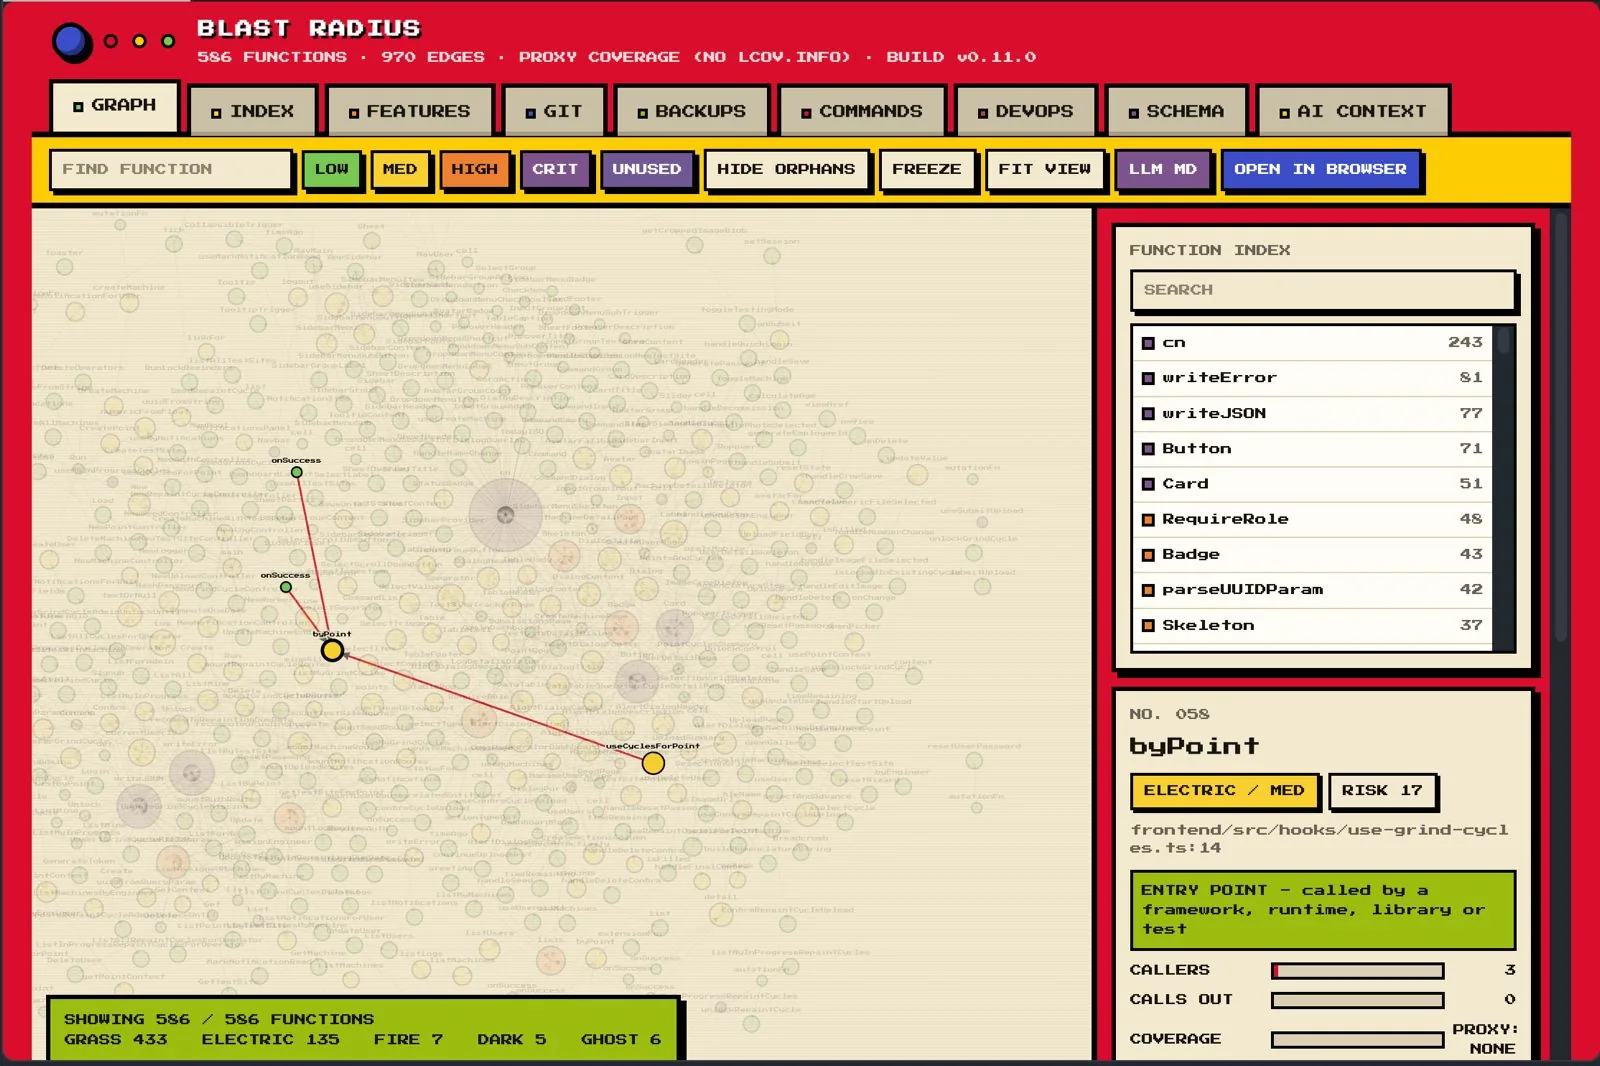Screen dimensions: 1600x1066
Task: Select Button in the function index
Action: pos(1312,449)
